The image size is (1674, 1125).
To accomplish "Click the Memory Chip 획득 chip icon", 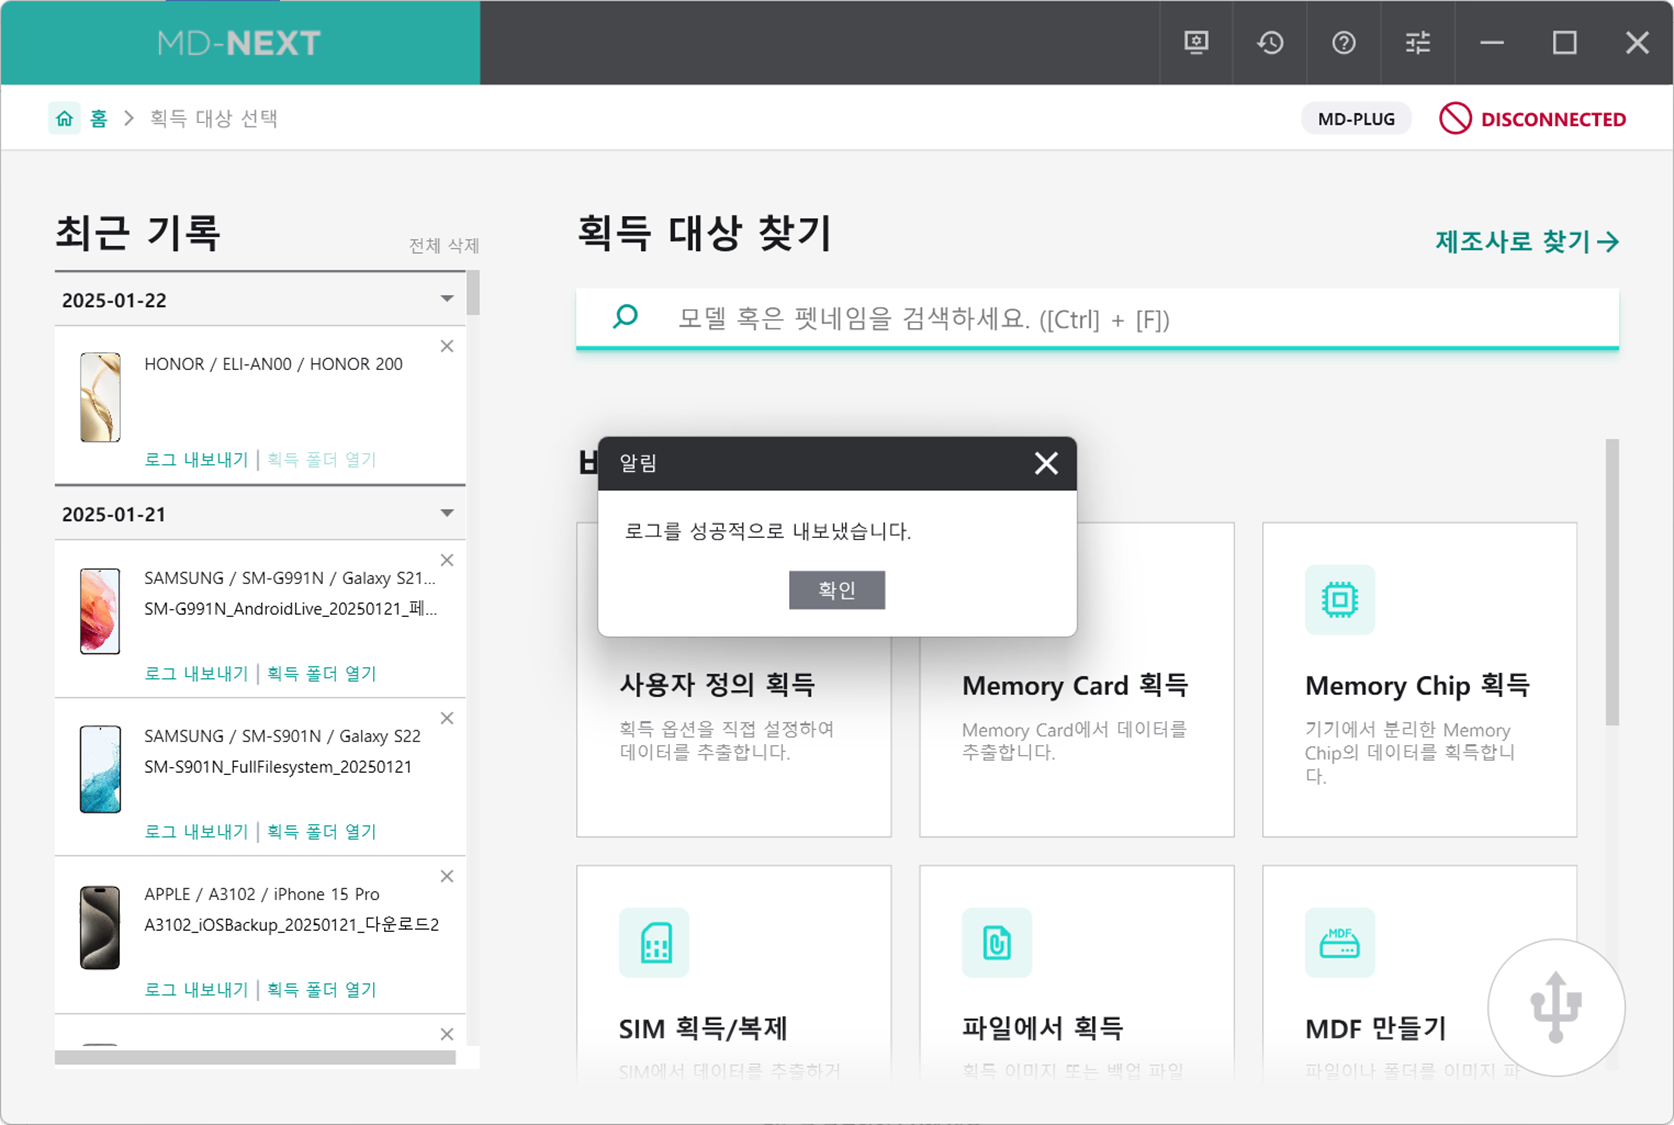I will tap(1340, 599).
